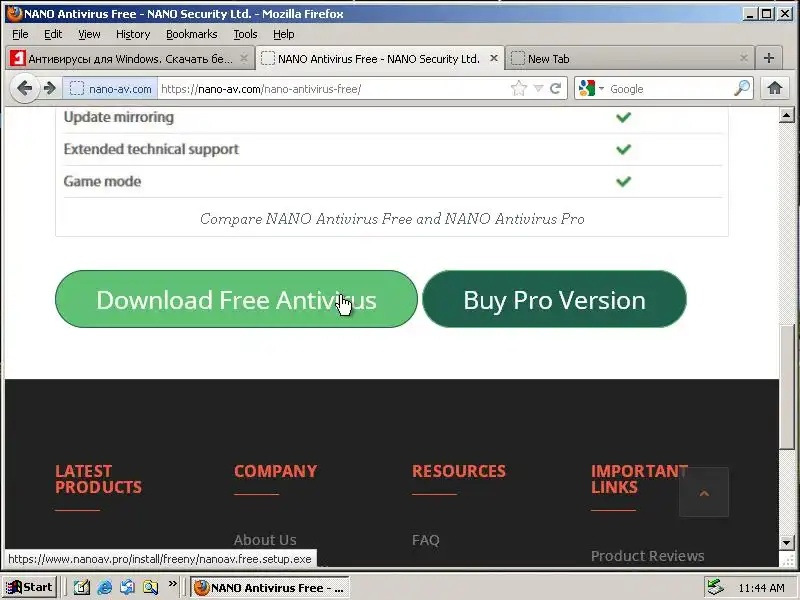Jump to page top with the up-arrow button
Viewport: 800px width, 600px height.
tap(704, 493)
